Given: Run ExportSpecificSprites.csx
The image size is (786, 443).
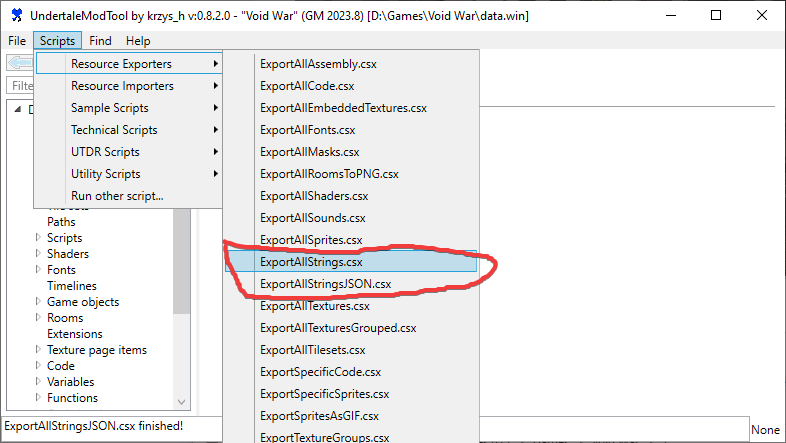Looking at the screenshot, I should click(351, 394).
